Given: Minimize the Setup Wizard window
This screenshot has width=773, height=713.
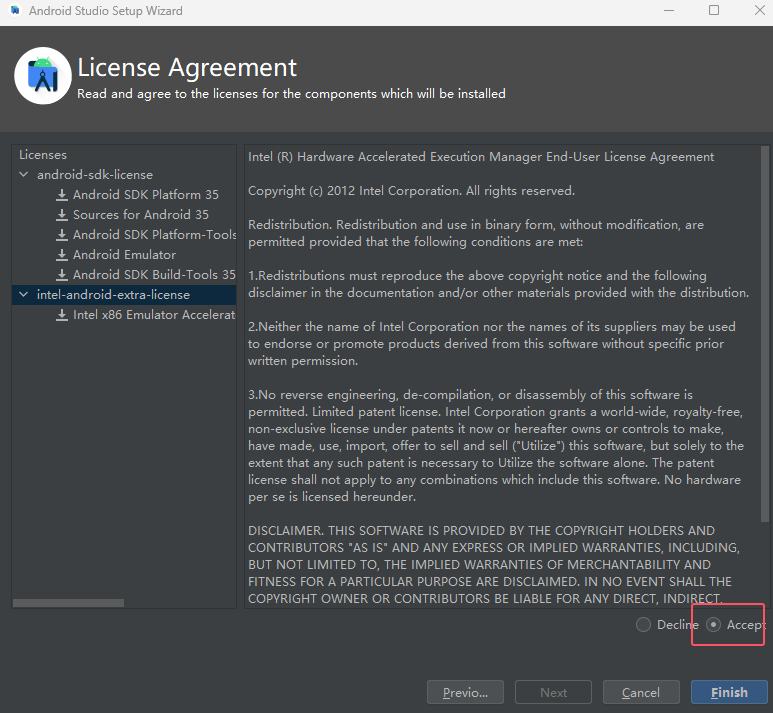Looking at the screenshot, I should click(x=669, y=10).
